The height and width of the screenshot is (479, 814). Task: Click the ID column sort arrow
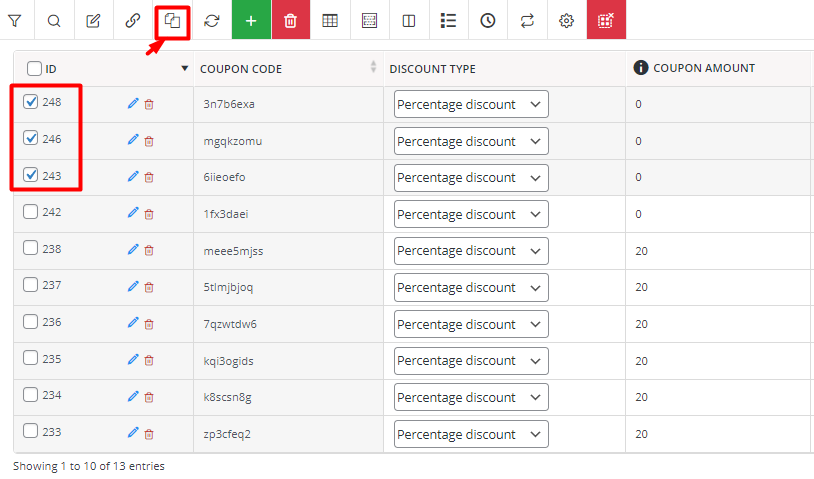pyautogui.click(x=184, y=69)
